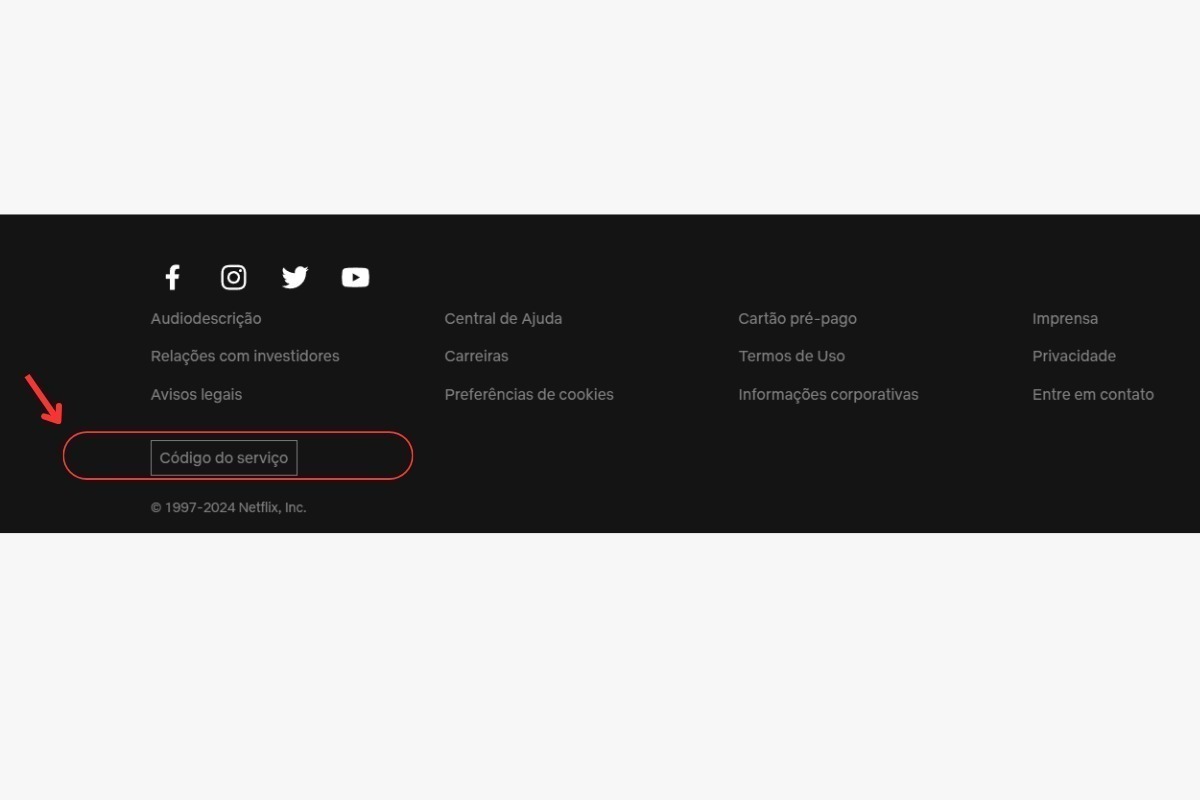Click Entre em contato

(1093, 394)
